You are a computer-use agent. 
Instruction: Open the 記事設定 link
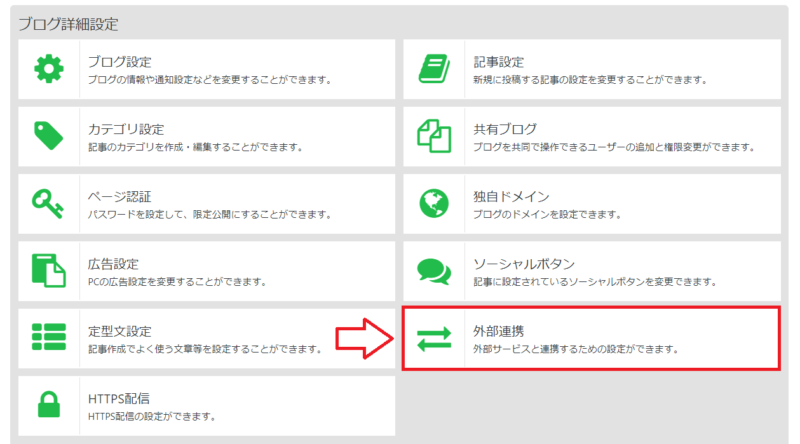(498, 62)
